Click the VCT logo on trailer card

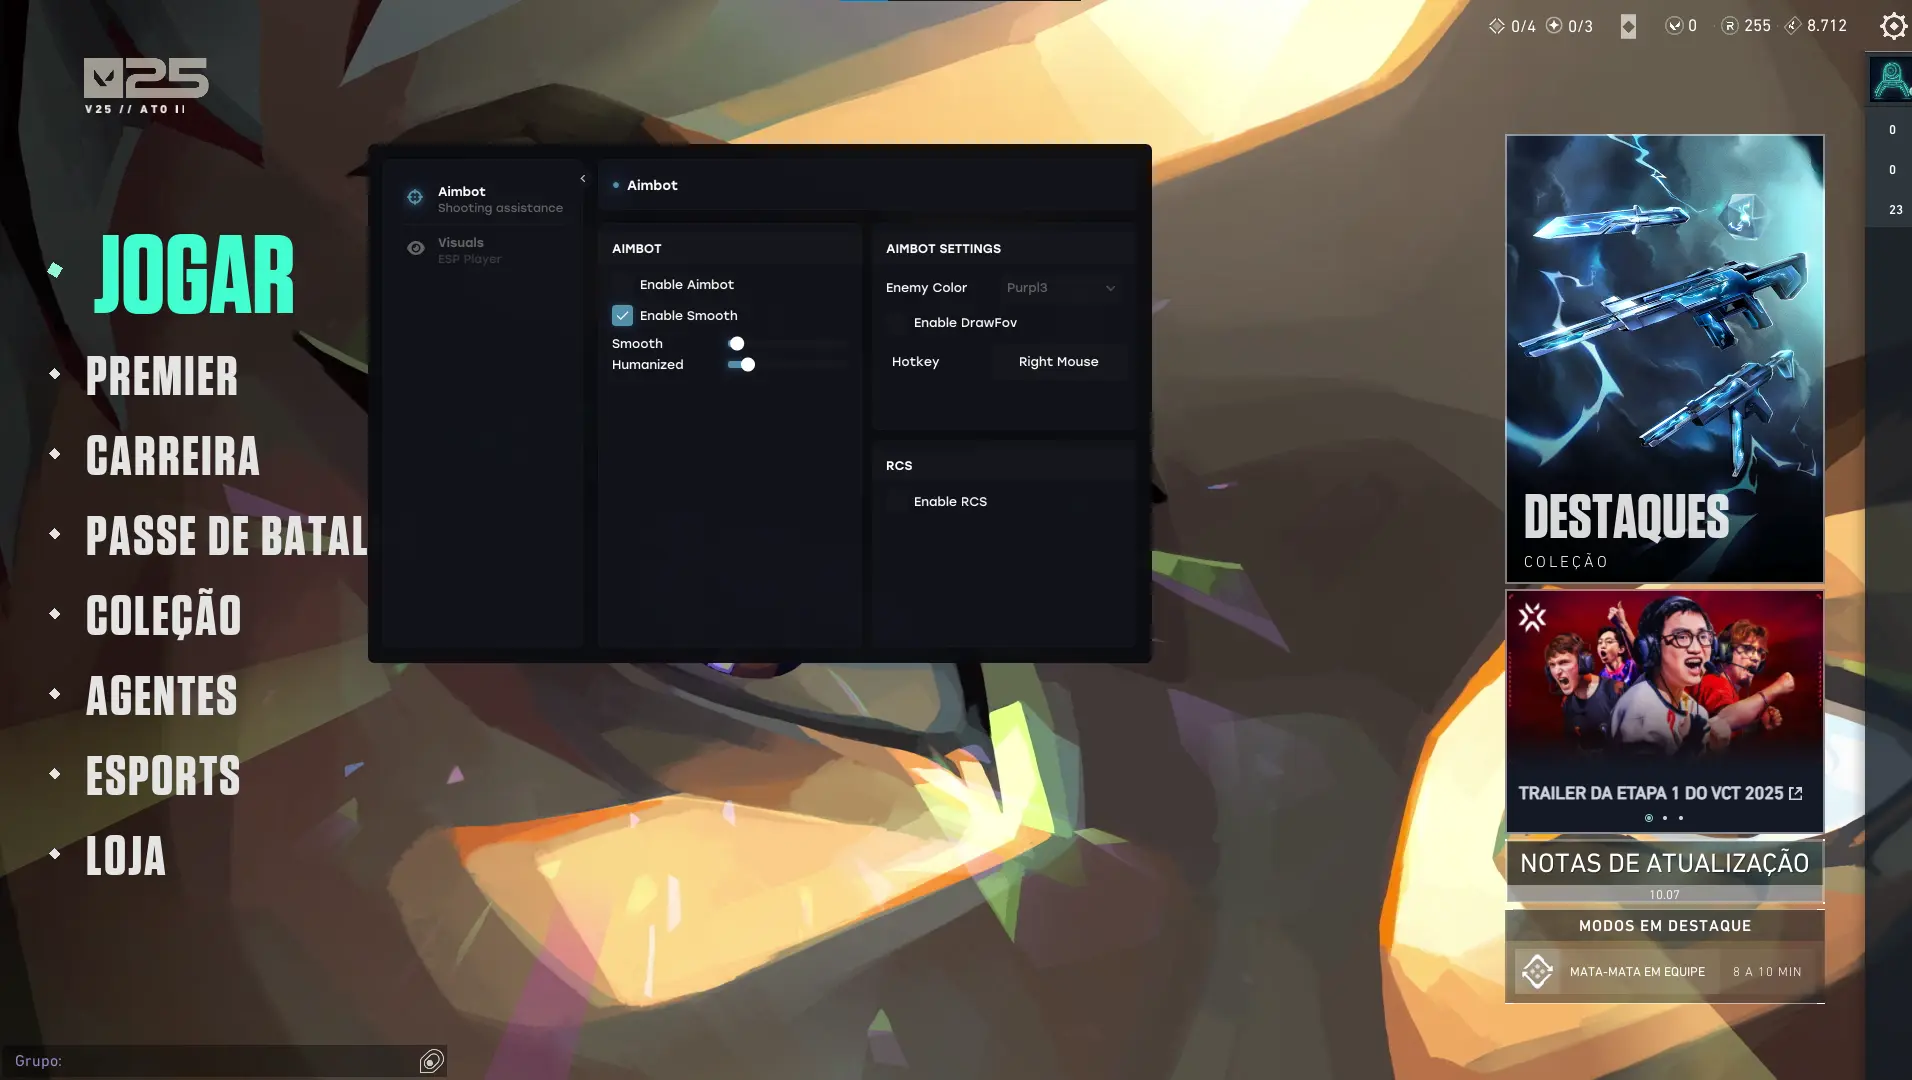[x=1533, y=617]
